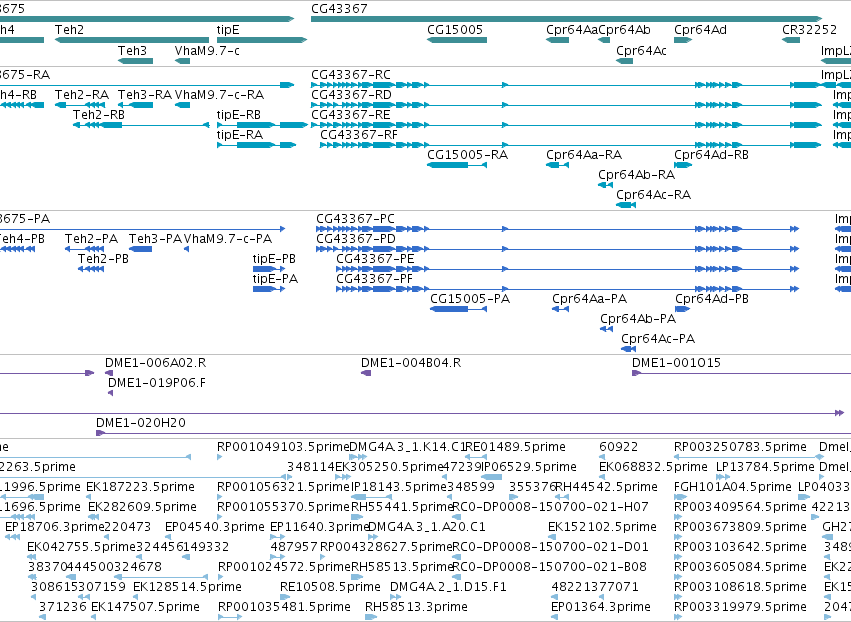This screenshot has width=851, height=622.
Task: Click the Teh3 gene label
Action: (132, 50)
